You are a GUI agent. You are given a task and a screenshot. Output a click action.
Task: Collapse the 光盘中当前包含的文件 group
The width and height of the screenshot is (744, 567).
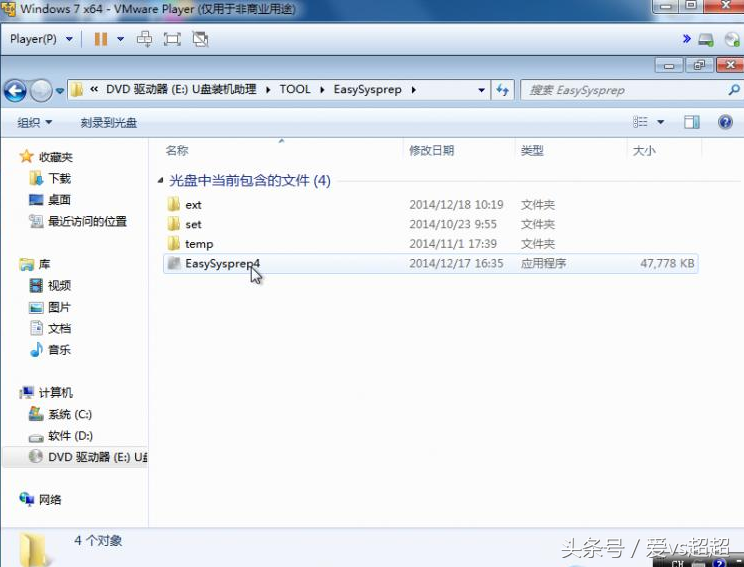point(161,180)
